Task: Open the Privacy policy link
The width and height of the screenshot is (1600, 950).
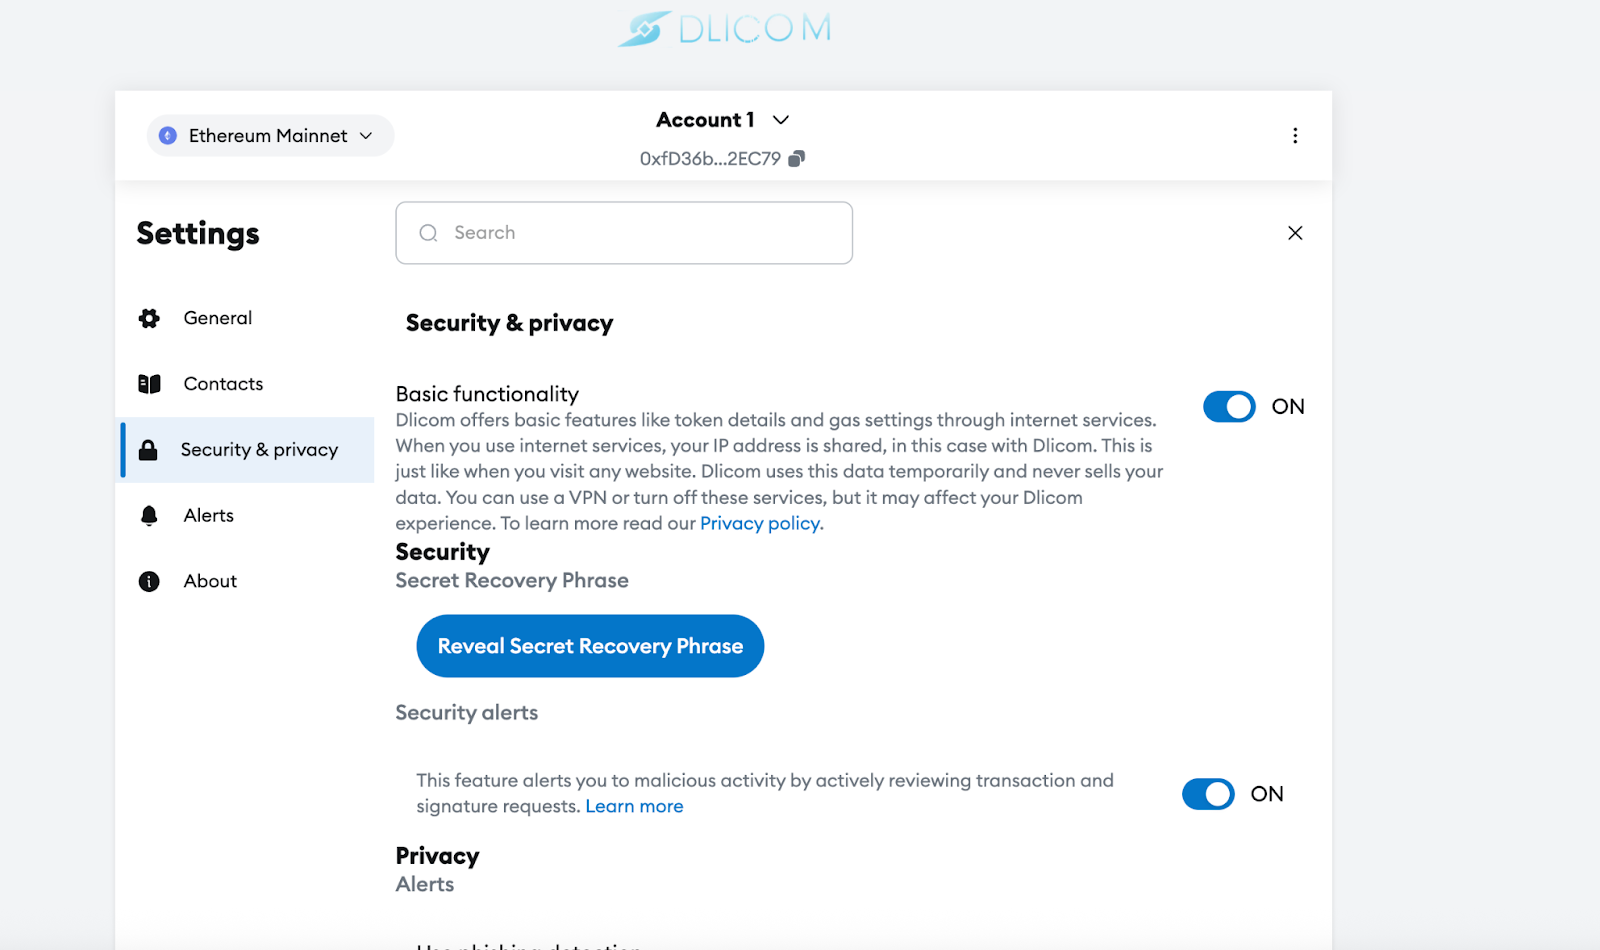Action: (761, 524)
